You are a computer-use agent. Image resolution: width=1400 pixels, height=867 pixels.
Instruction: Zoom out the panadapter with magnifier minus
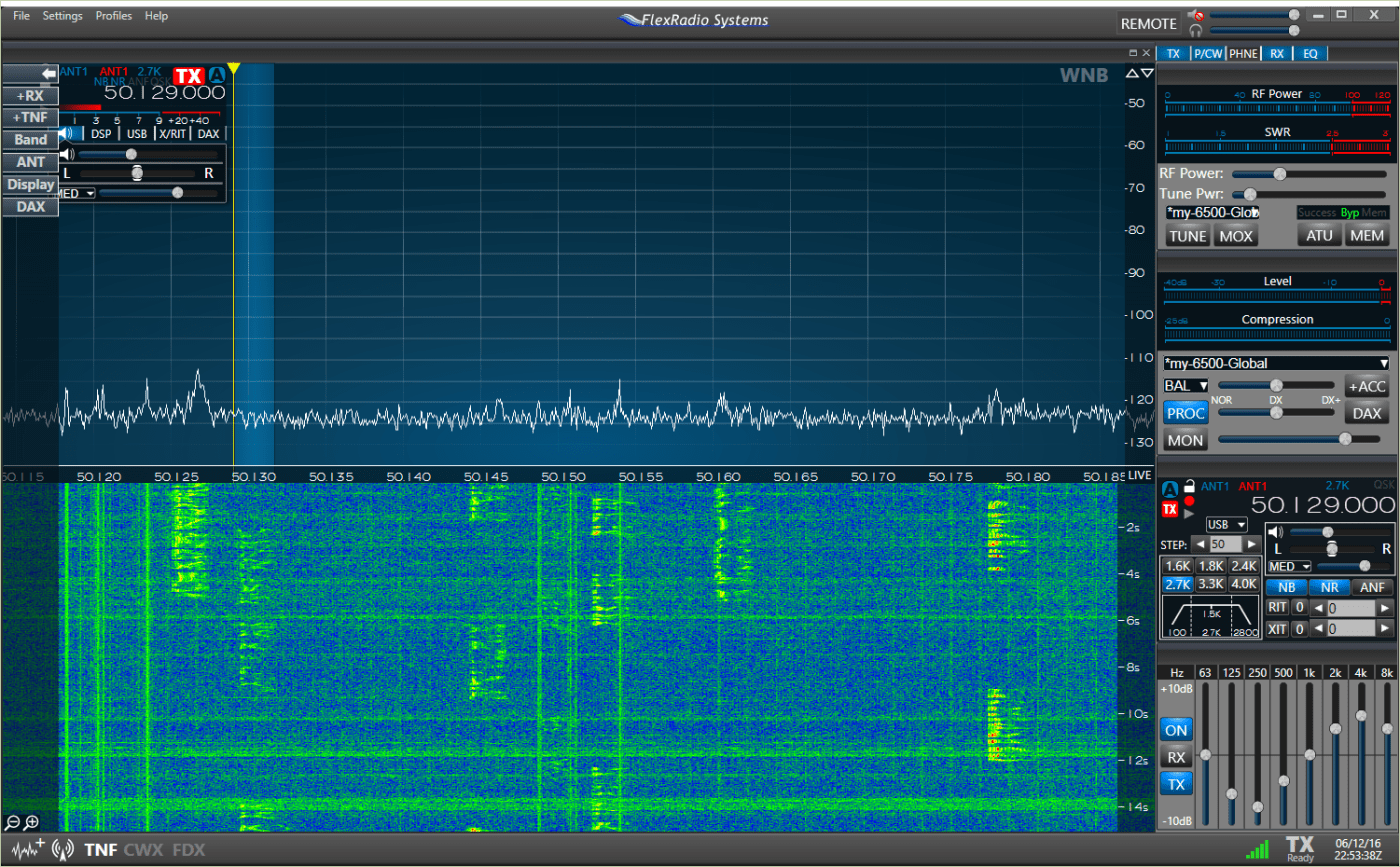coord(12,822)
